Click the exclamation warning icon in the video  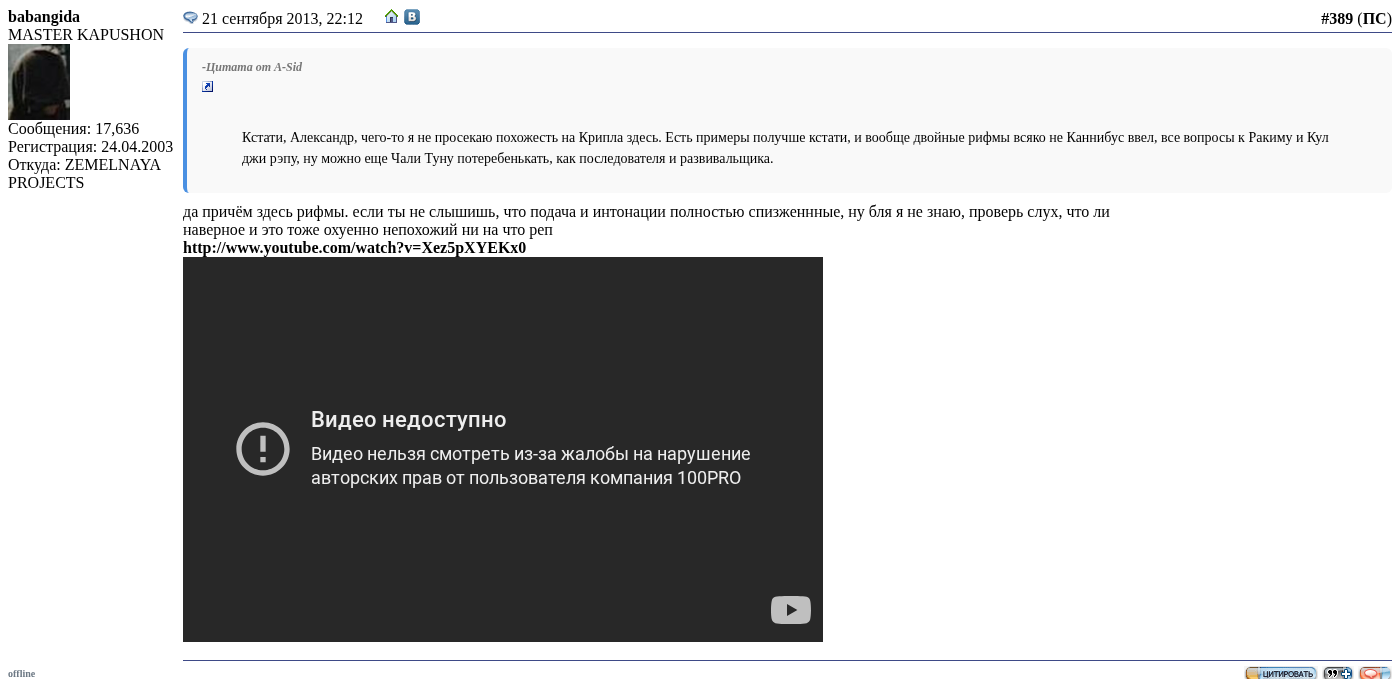[x=263, y=448]
